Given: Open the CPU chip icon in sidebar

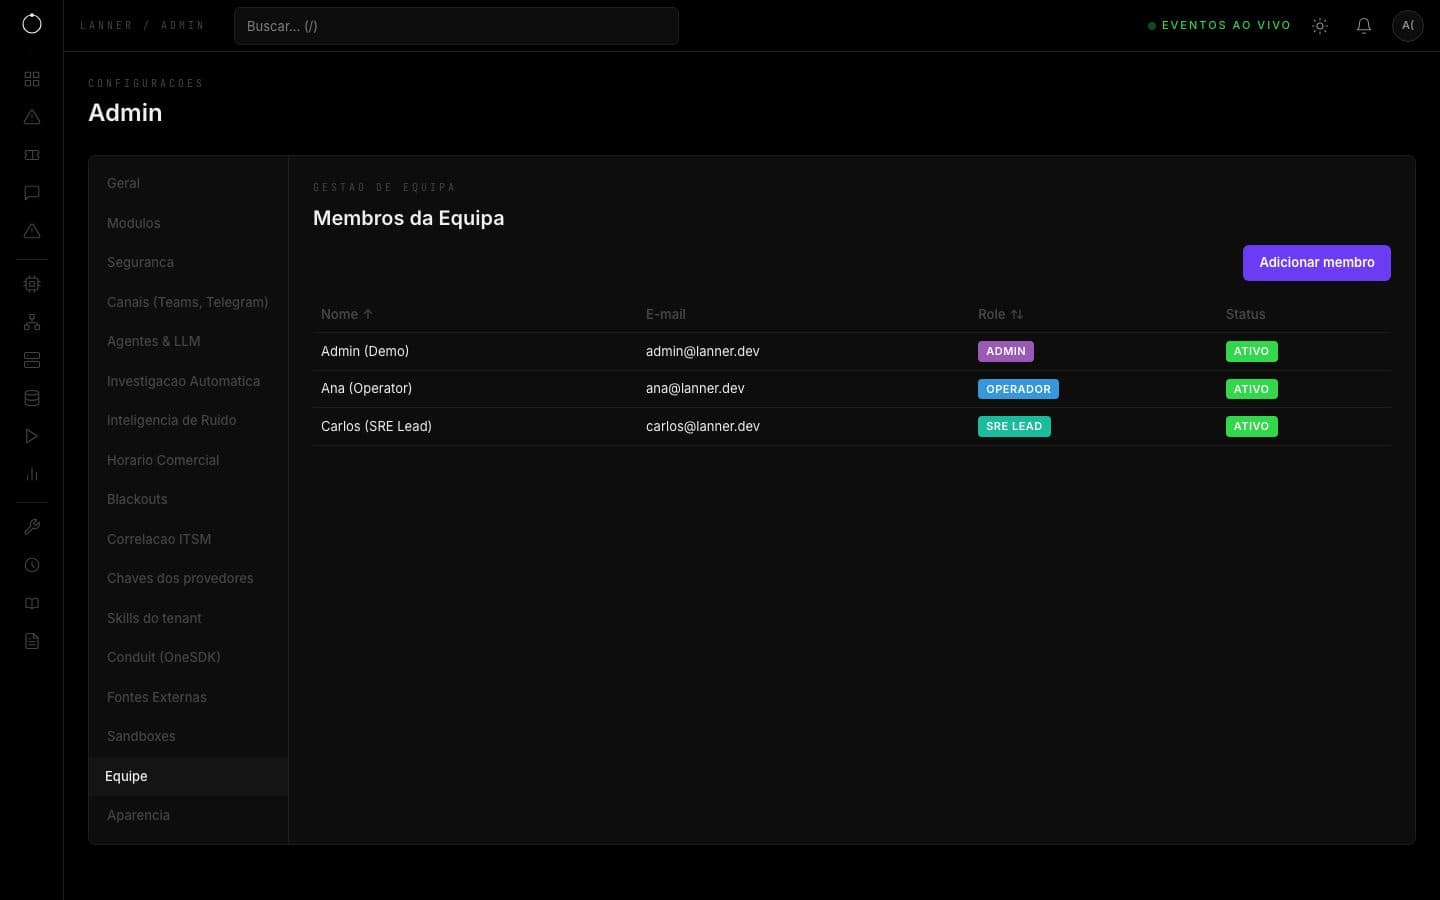Looking at the screenshot, I should (x=32, y=284).
